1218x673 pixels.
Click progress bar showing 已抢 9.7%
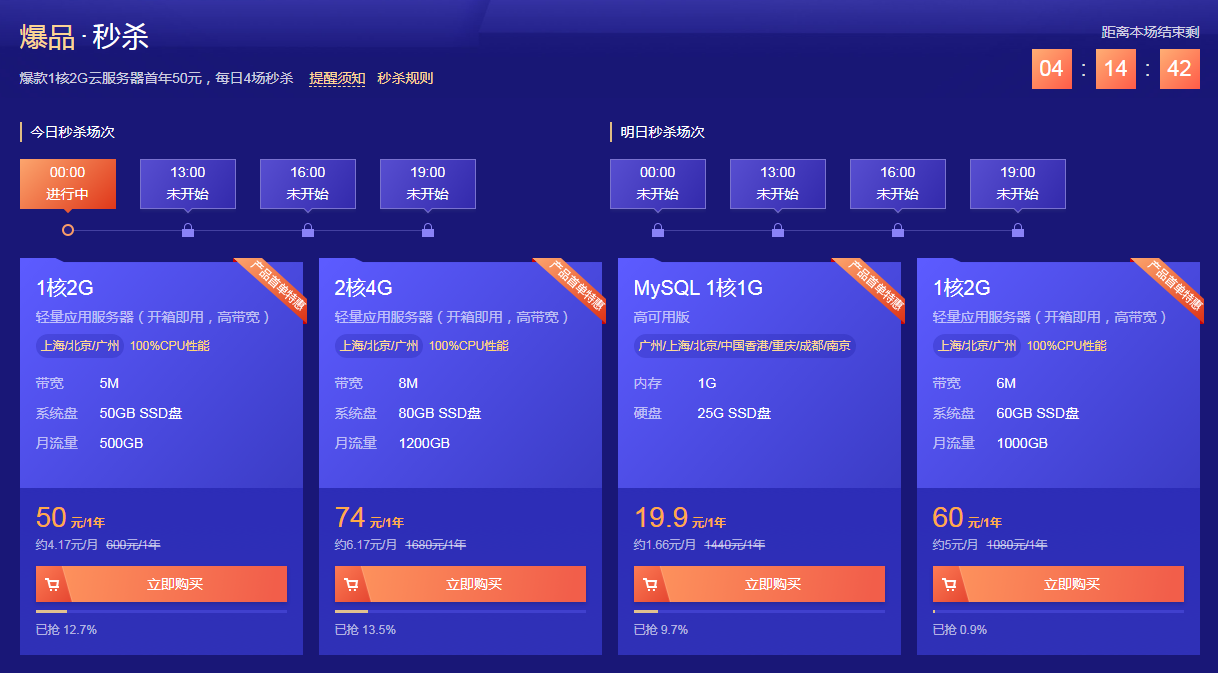pos(759,611)
